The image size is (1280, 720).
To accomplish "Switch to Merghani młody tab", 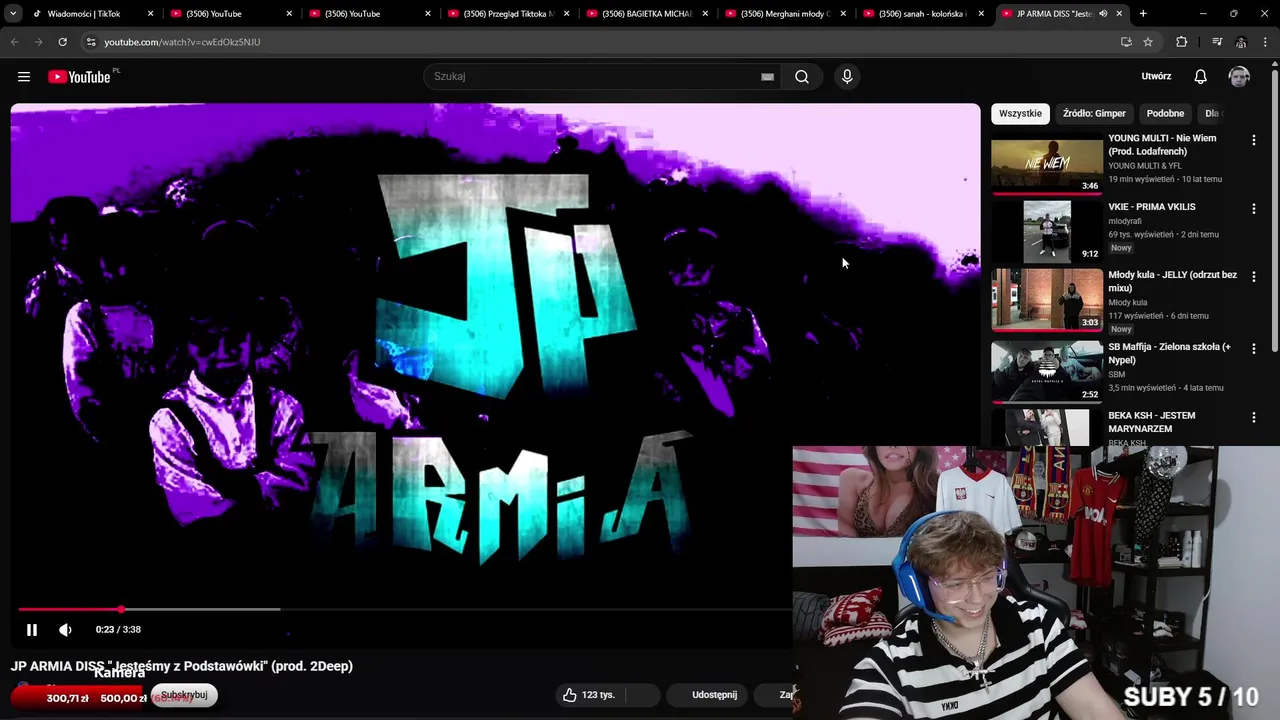I will click(785, 14).
